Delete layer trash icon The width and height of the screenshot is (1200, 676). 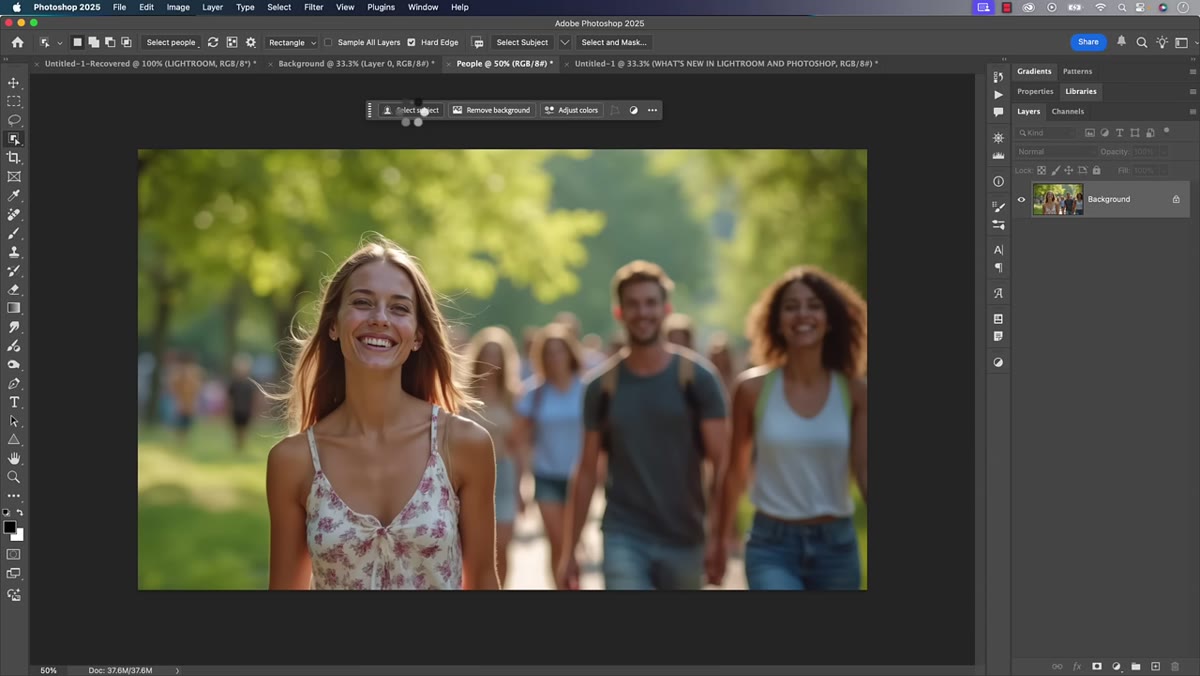(x=1175, y=666)
